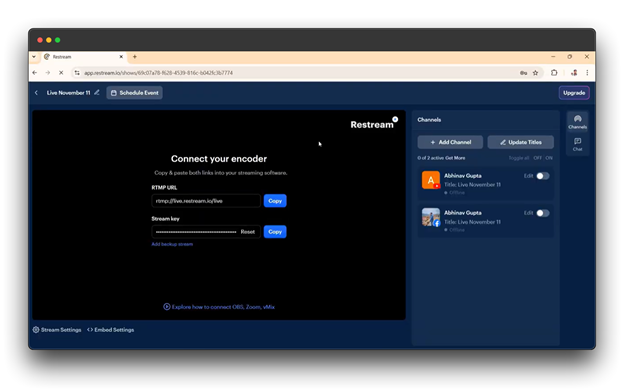Open Add backup stream link

(x=172, y=244)
